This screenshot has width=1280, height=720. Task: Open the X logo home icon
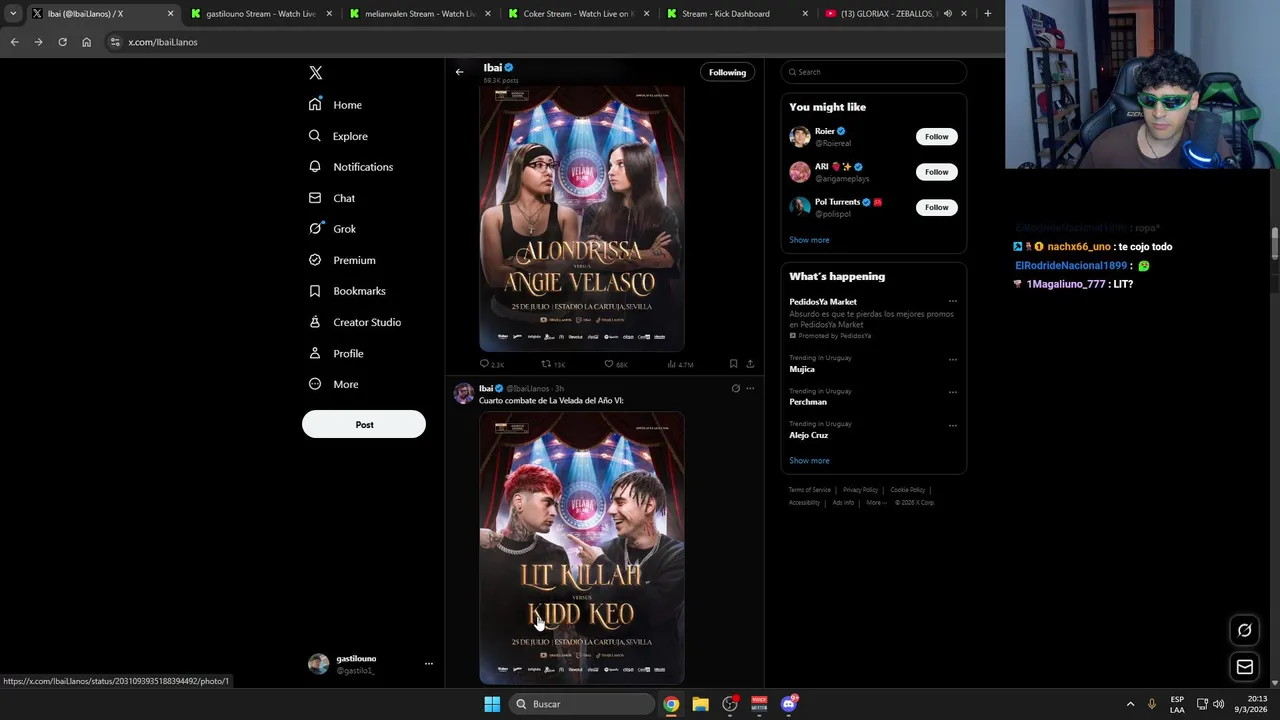(x=316, y=73)
